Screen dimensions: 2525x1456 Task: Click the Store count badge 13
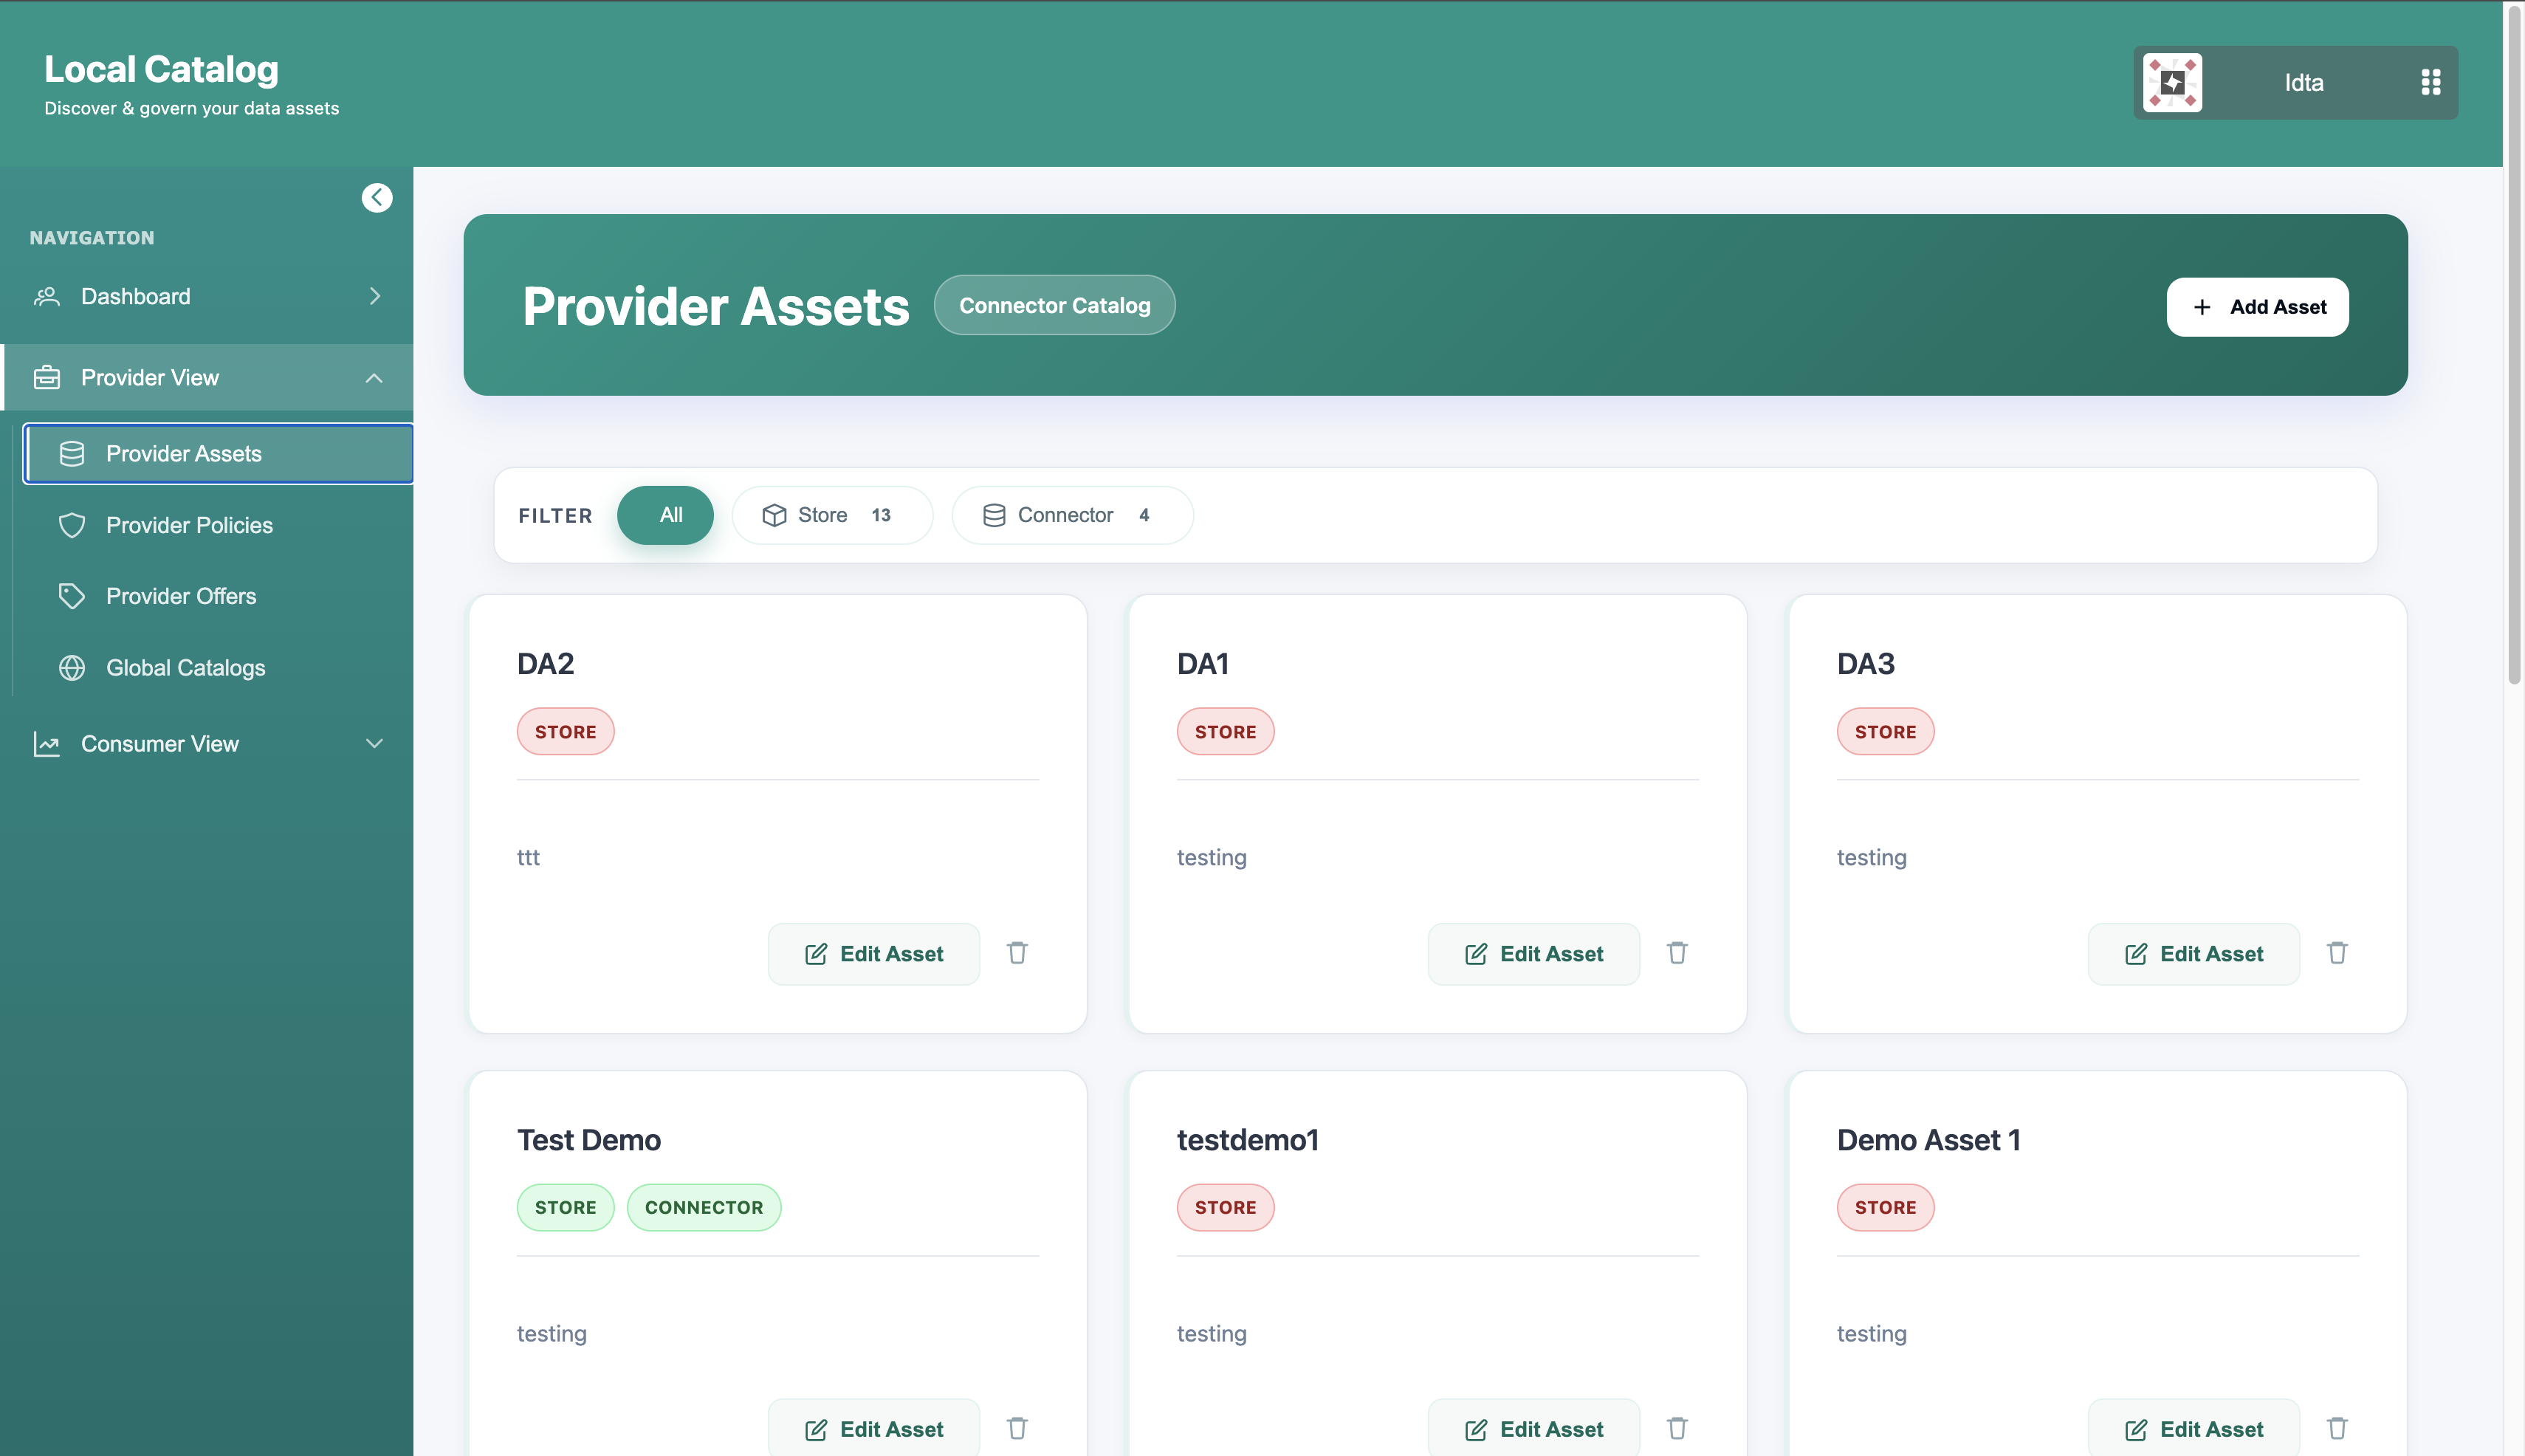tap(881, 515)
